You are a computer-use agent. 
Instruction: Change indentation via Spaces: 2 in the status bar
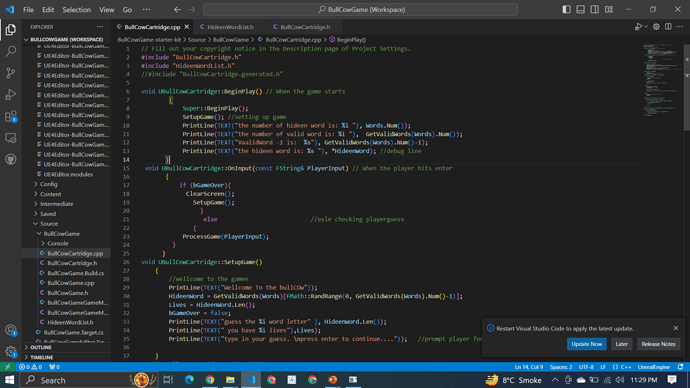pos(561,367)
